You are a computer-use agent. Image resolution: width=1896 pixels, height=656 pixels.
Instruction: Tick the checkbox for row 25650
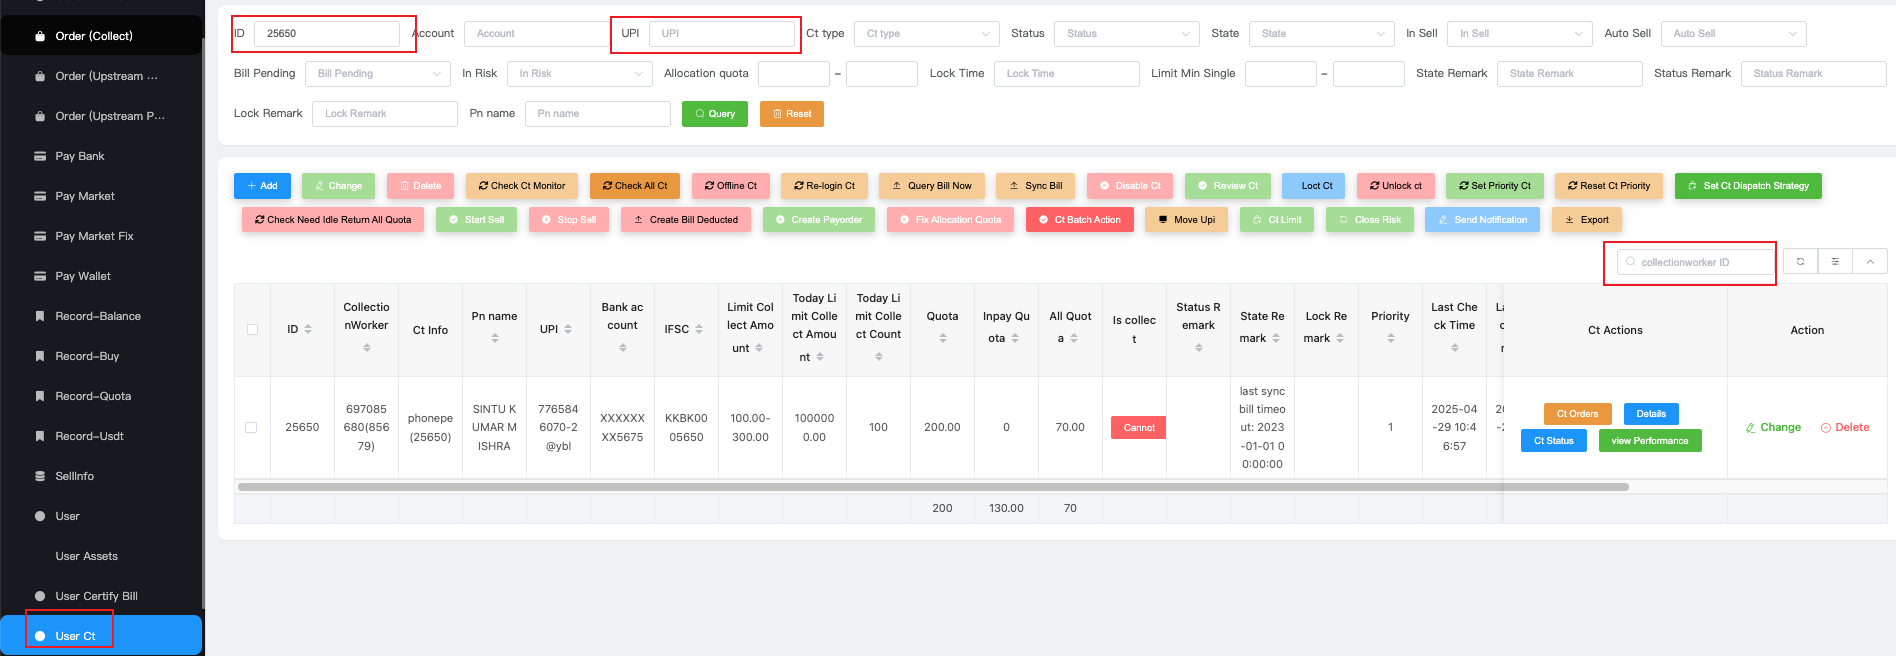click(252, 427)
